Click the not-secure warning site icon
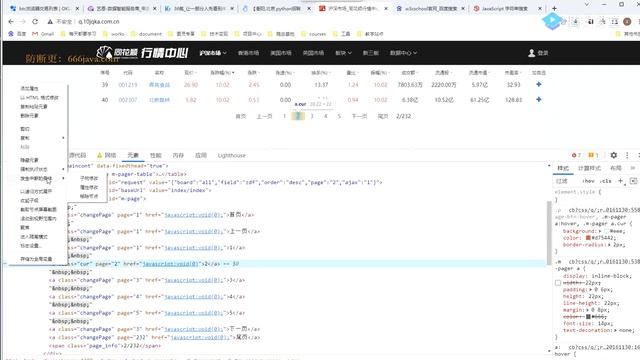640x360 pixels. coord(50,22)
